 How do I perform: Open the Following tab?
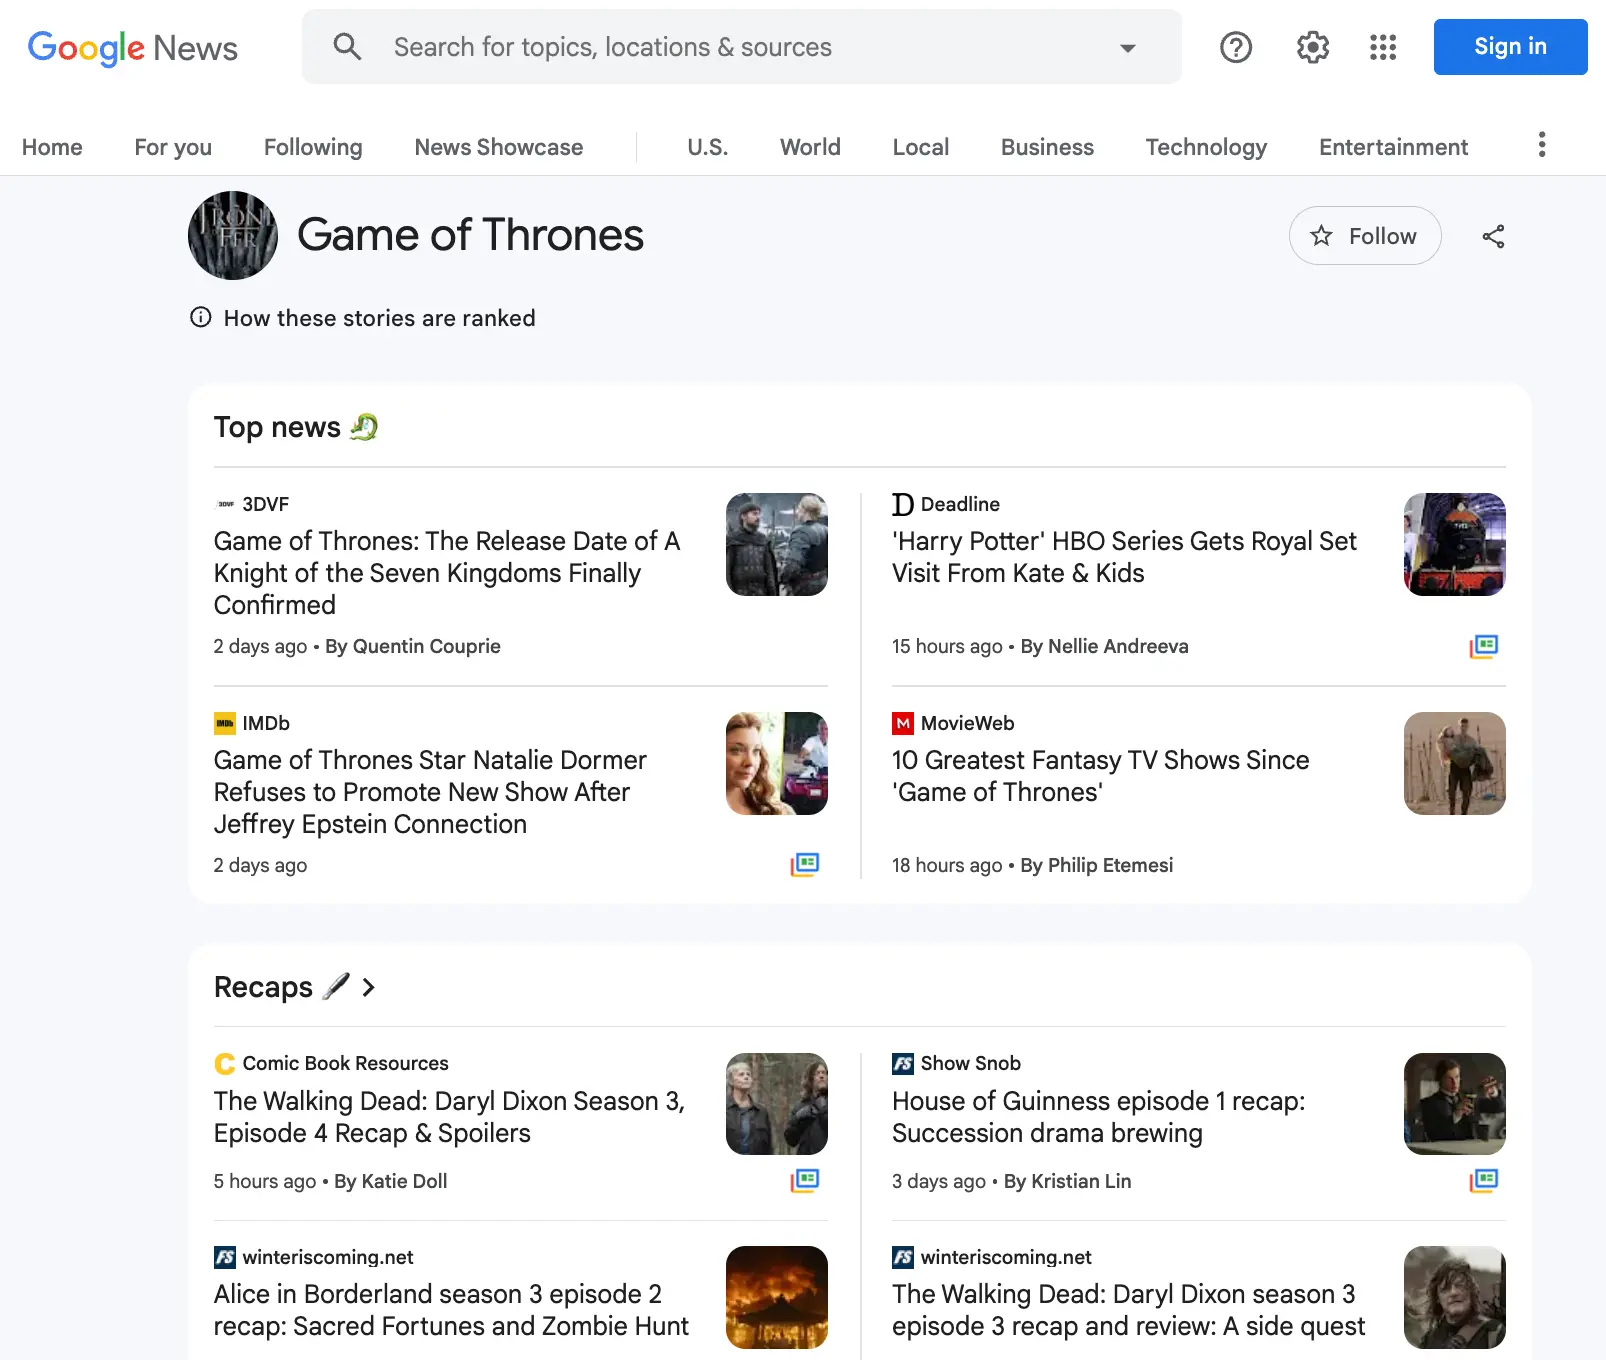coord(313,147)
